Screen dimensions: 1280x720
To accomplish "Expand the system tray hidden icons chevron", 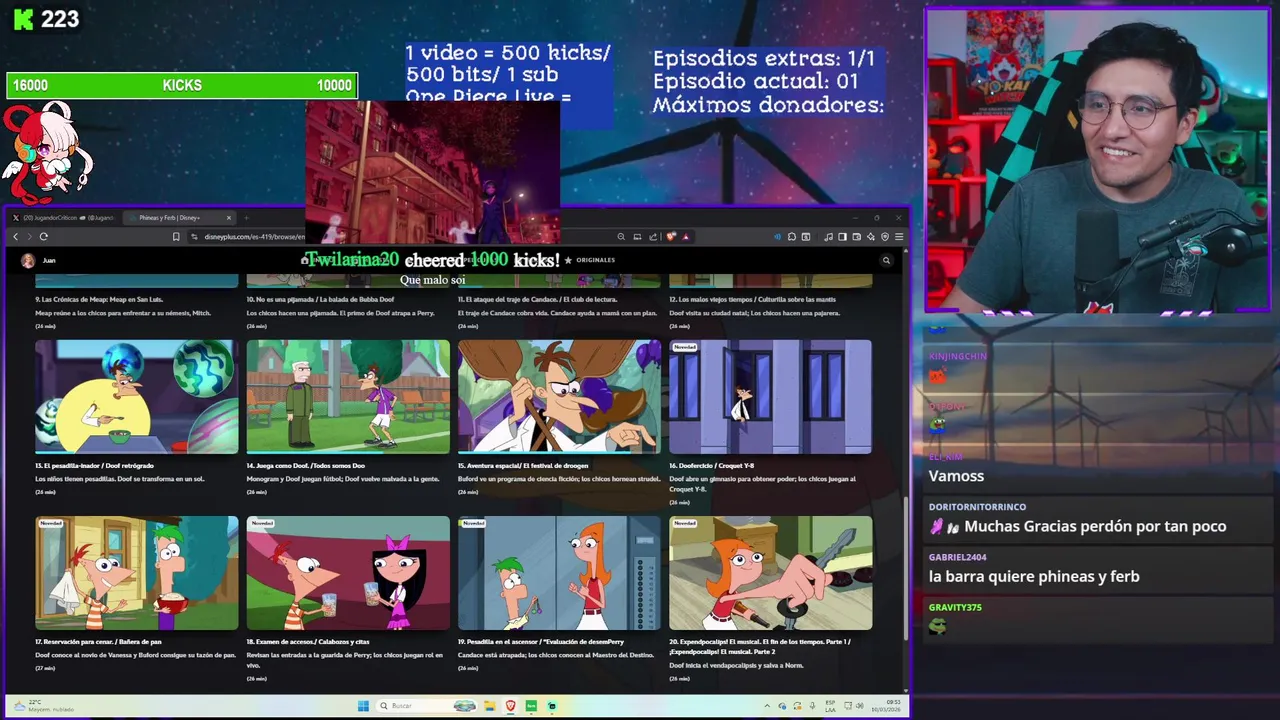I will [767, 706].
